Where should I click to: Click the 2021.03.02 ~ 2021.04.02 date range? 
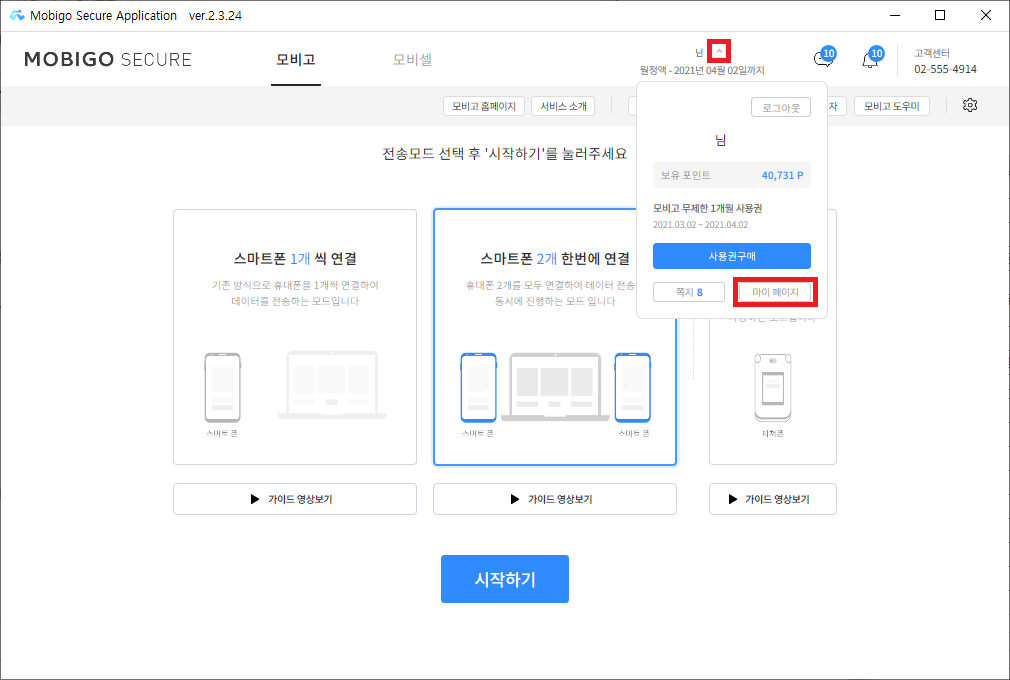click(x=700, y=225)
